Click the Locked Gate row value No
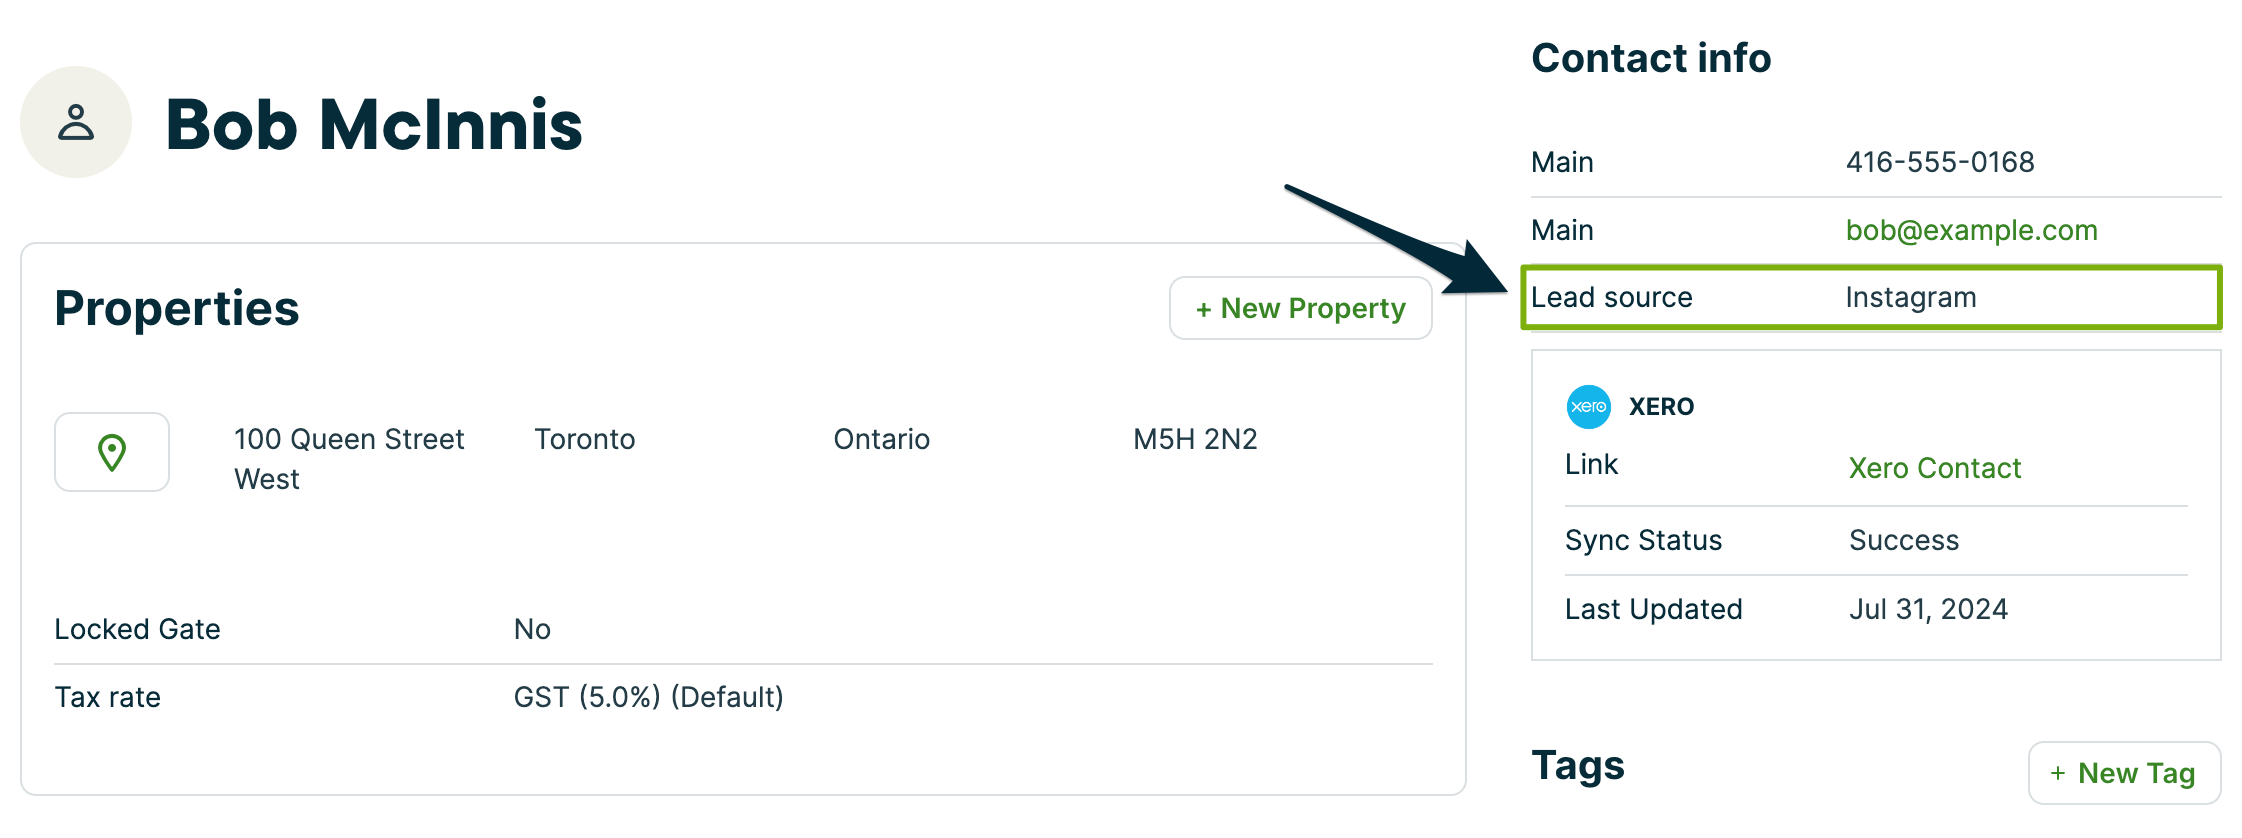The image size is (2242, 838). point(532,629)
